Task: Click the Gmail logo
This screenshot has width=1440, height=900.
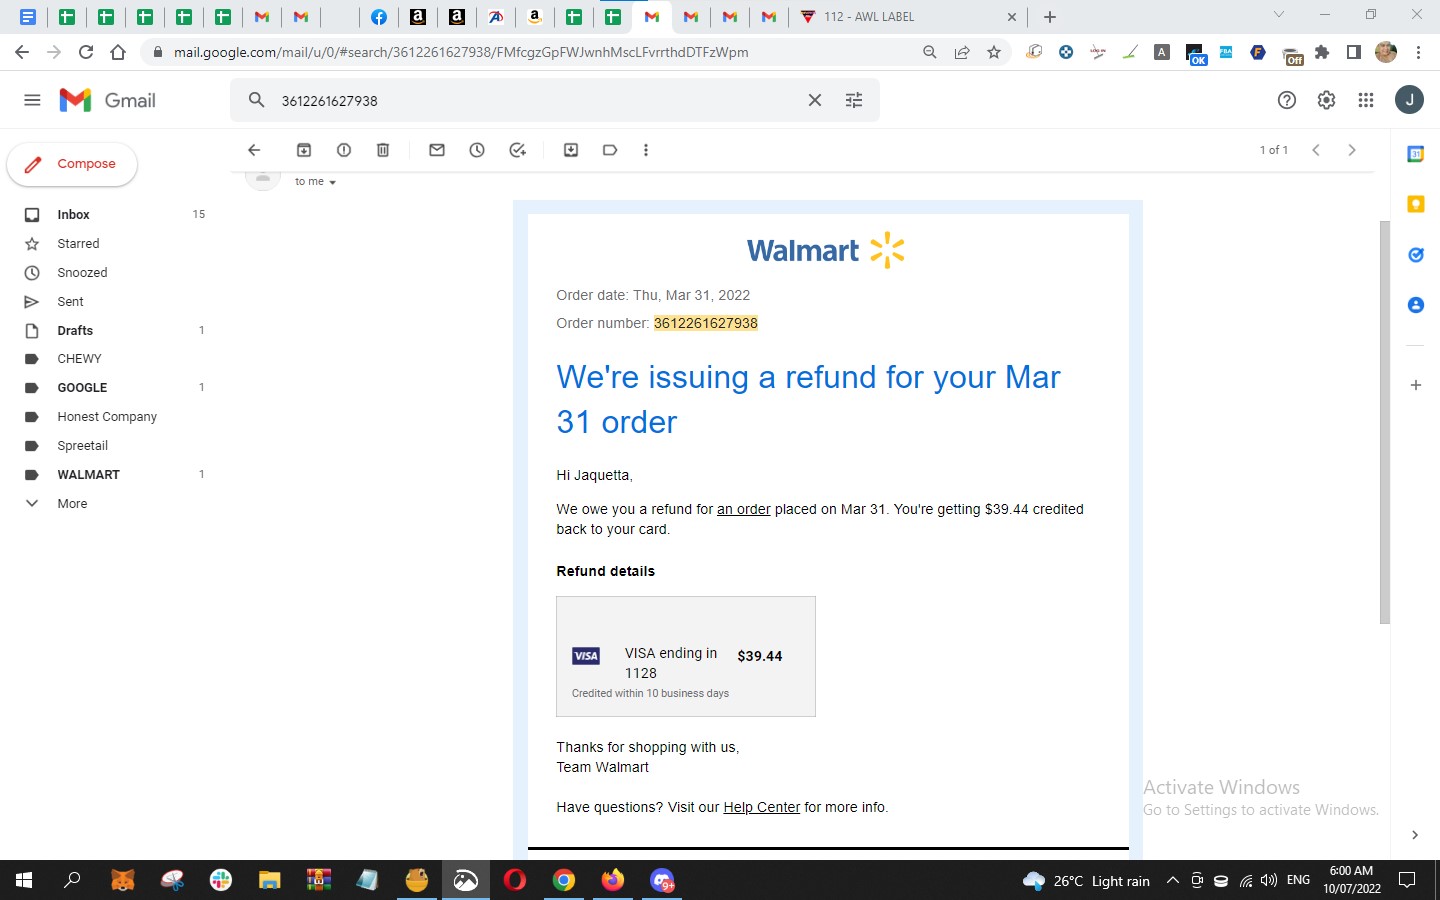Action: click(x=108, y=100)
